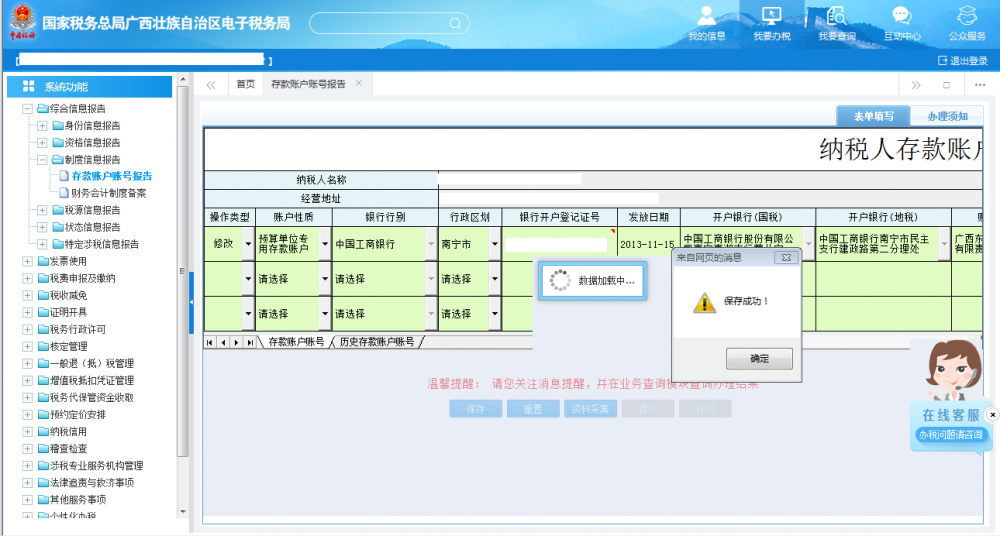Open 我的信息 in the top navigation
The height and width of the screenshot is (536, 1000).
707,23
